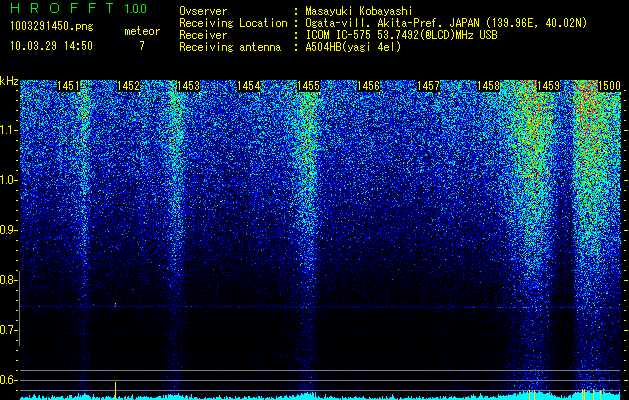Click the ICOM IC-575 receiver value

tap(401, 35)
